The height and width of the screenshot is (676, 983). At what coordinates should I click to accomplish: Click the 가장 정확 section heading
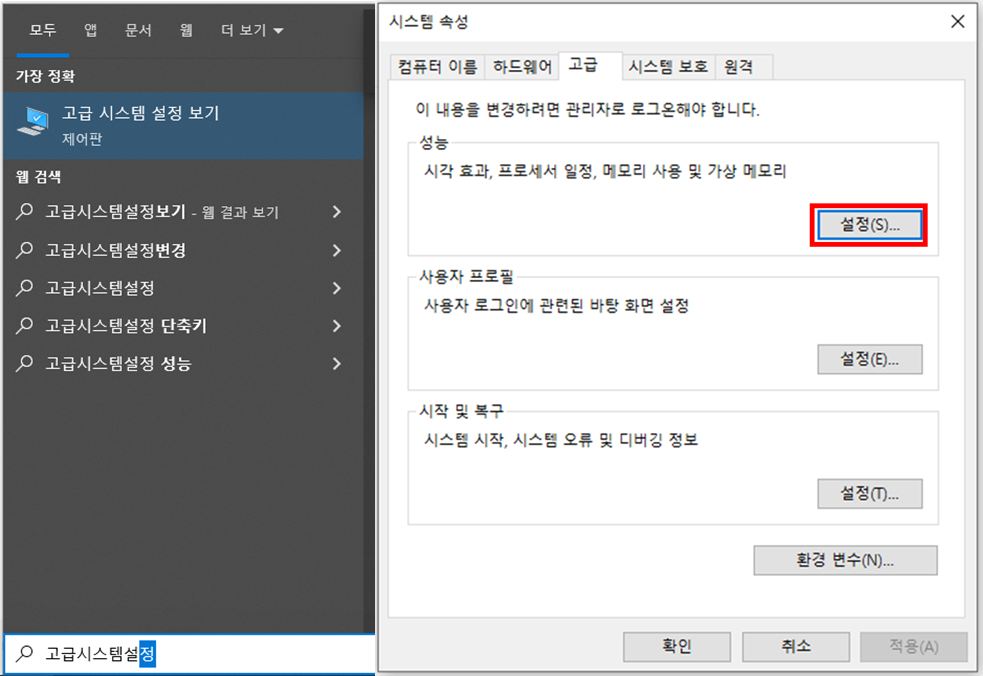coord(45,77)
